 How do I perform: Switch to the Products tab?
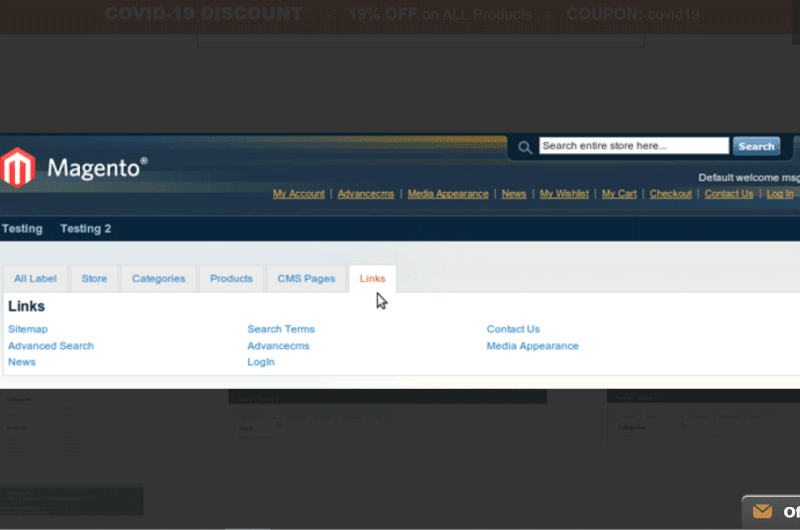(231, 279)
